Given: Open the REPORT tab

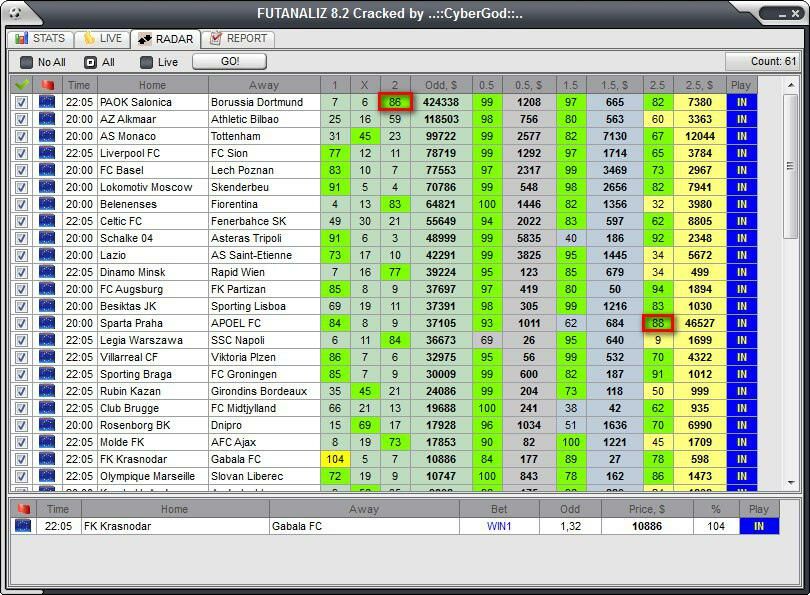Looking at the screenshot, I should [238, 38].
